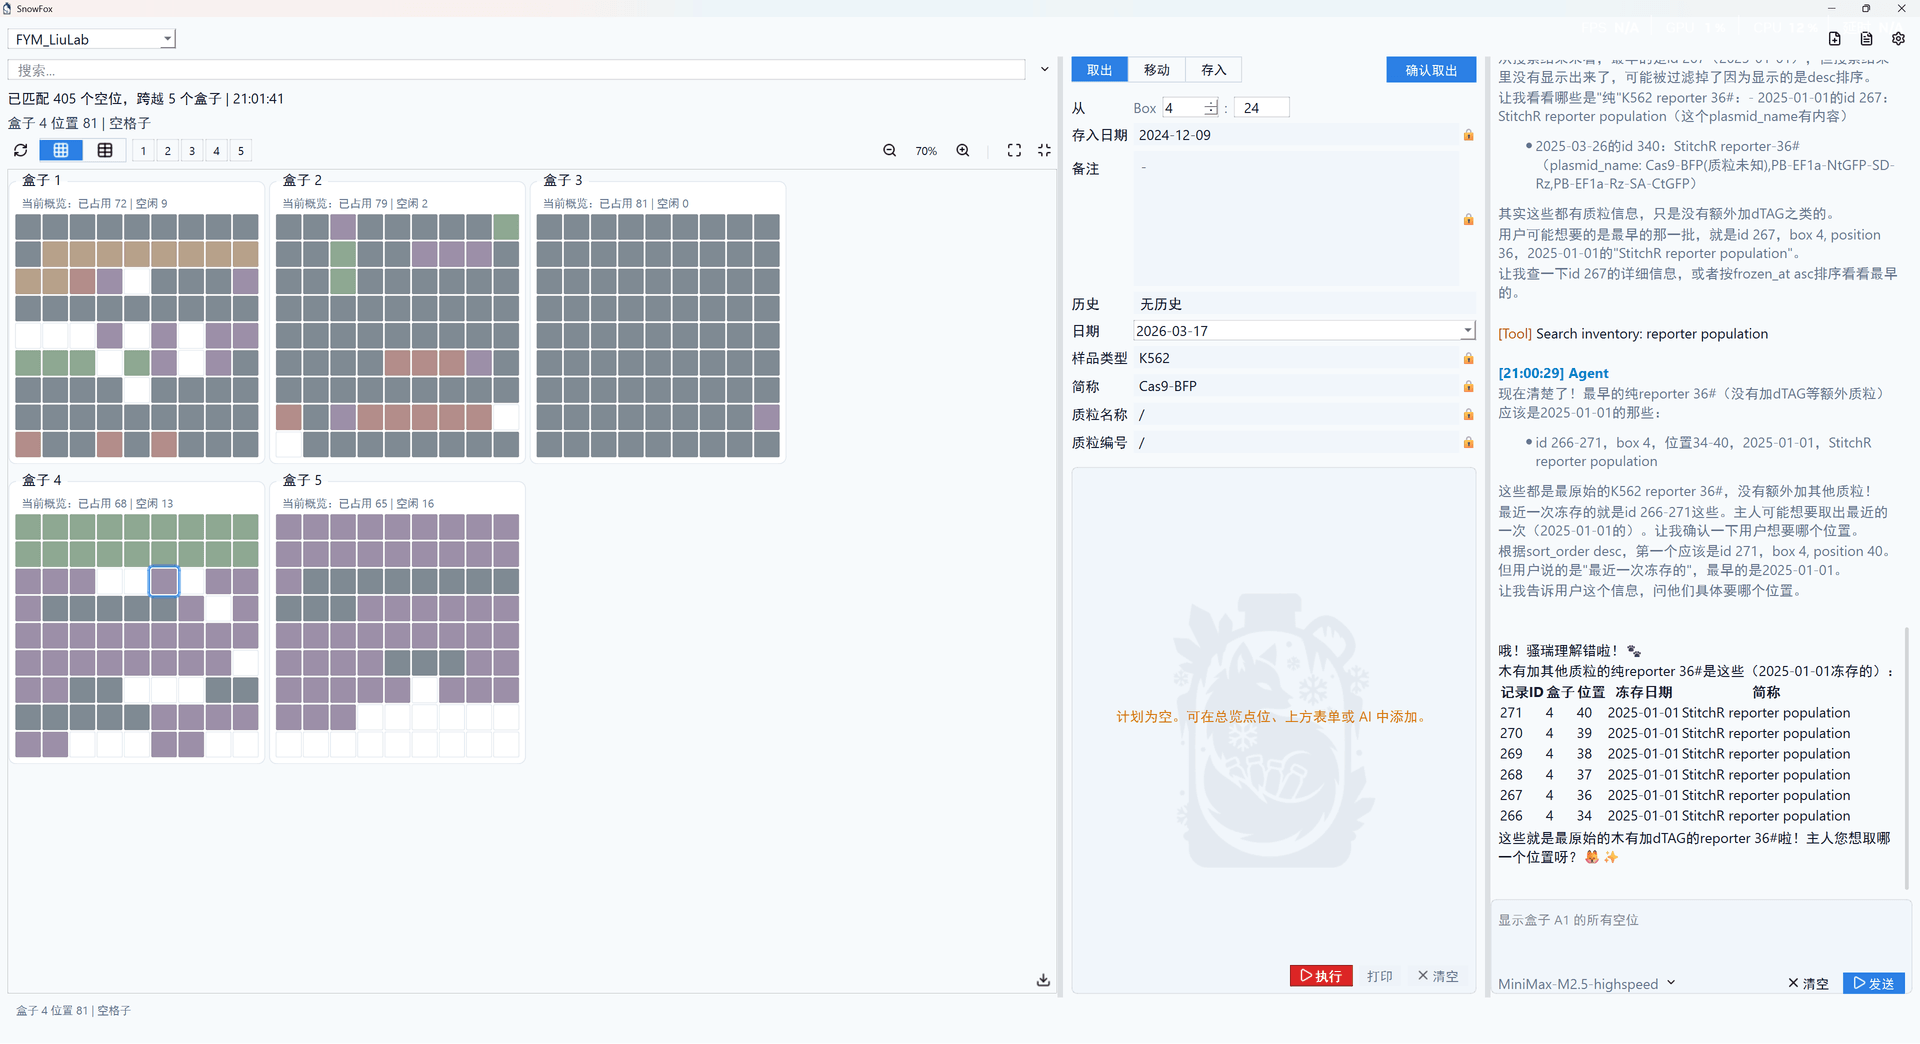Zoom out the box layout
Image resolution: width=1920 pixels, height=1044 pixels.
[889, 150]
